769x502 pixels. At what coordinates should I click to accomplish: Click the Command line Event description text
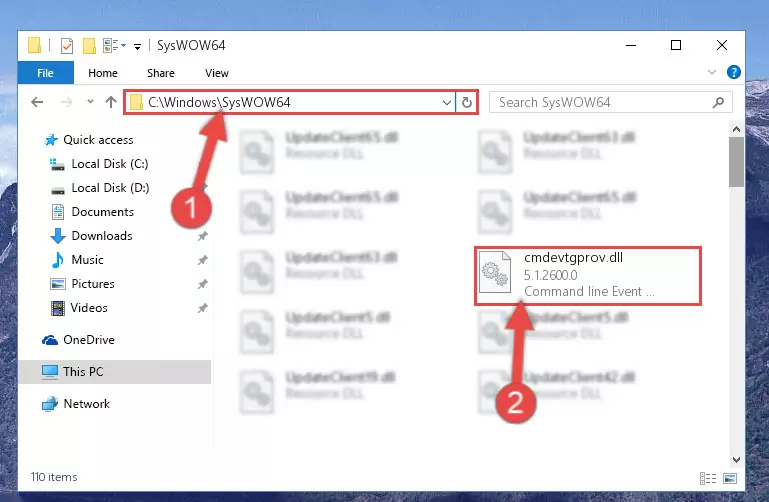[589, 292]
